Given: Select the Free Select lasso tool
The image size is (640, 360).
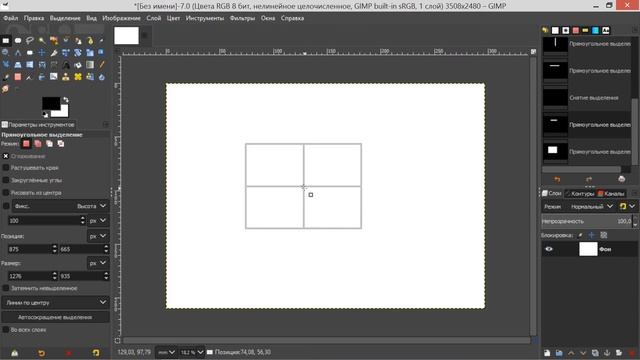Looking at the screenshot, I should click(30, 40).
